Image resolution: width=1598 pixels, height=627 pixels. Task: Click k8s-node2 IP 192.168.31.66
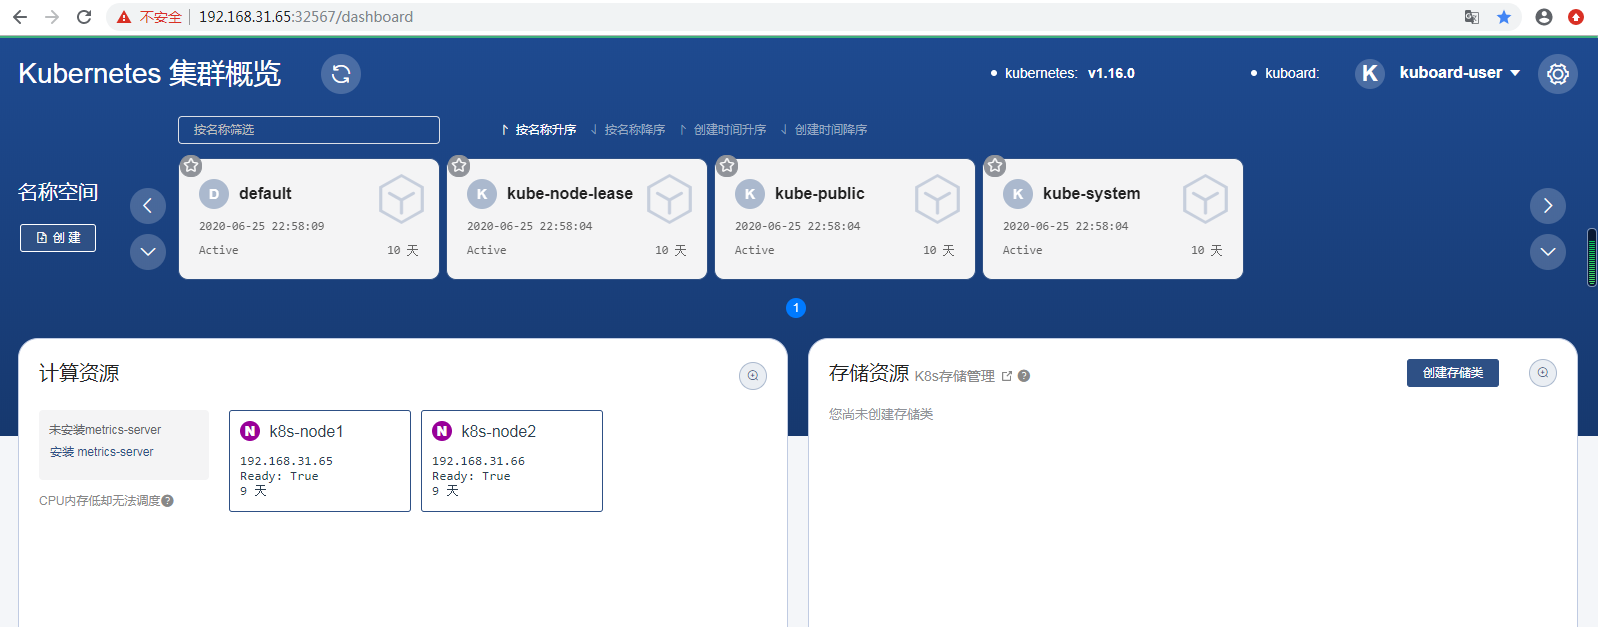pyautogui.click(x=478, y=461)
